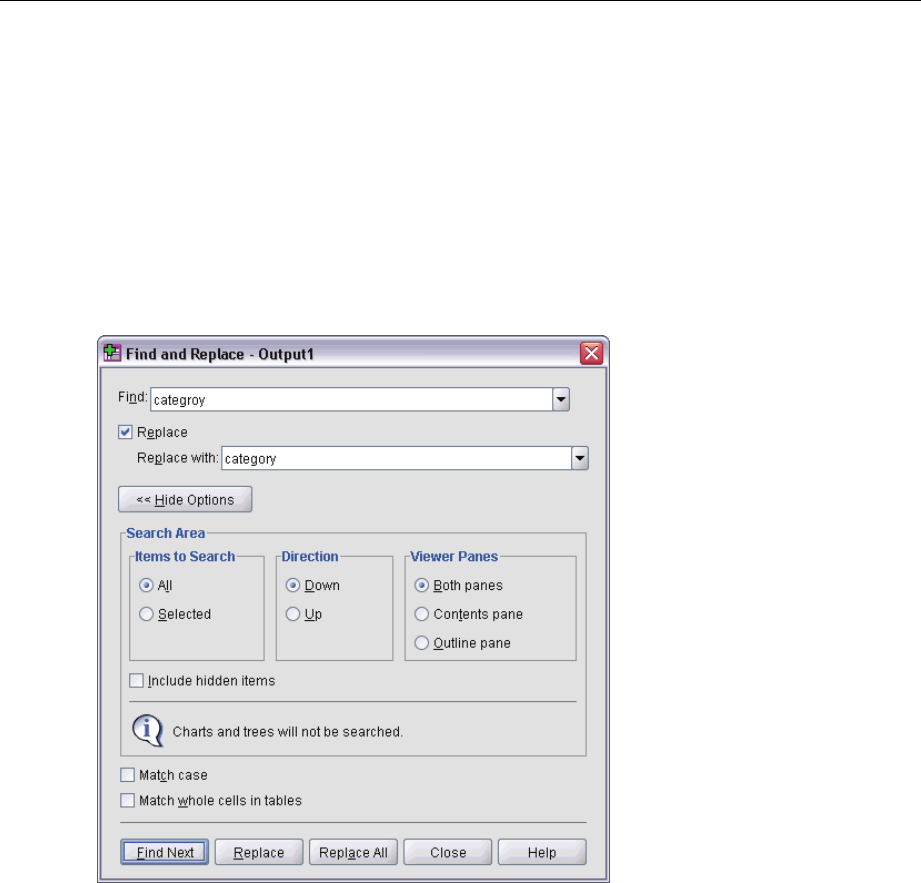This screenshot has width=921, height=883.
Task: Uncheck the Replace checkbox
Action: pyautogui.click(x=125, y=432)
